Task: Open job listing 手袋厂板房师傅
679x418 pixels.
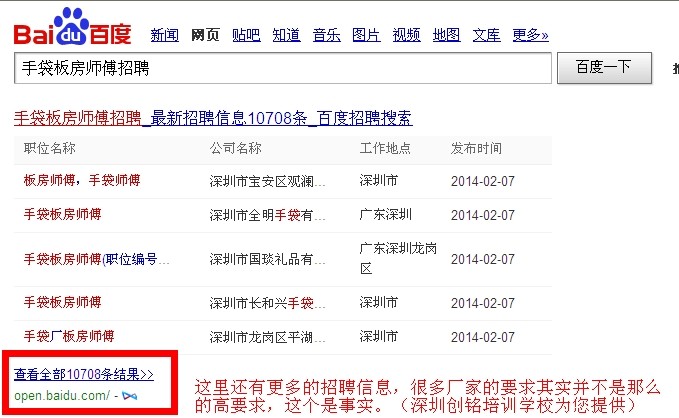Action: pos(69,336)
